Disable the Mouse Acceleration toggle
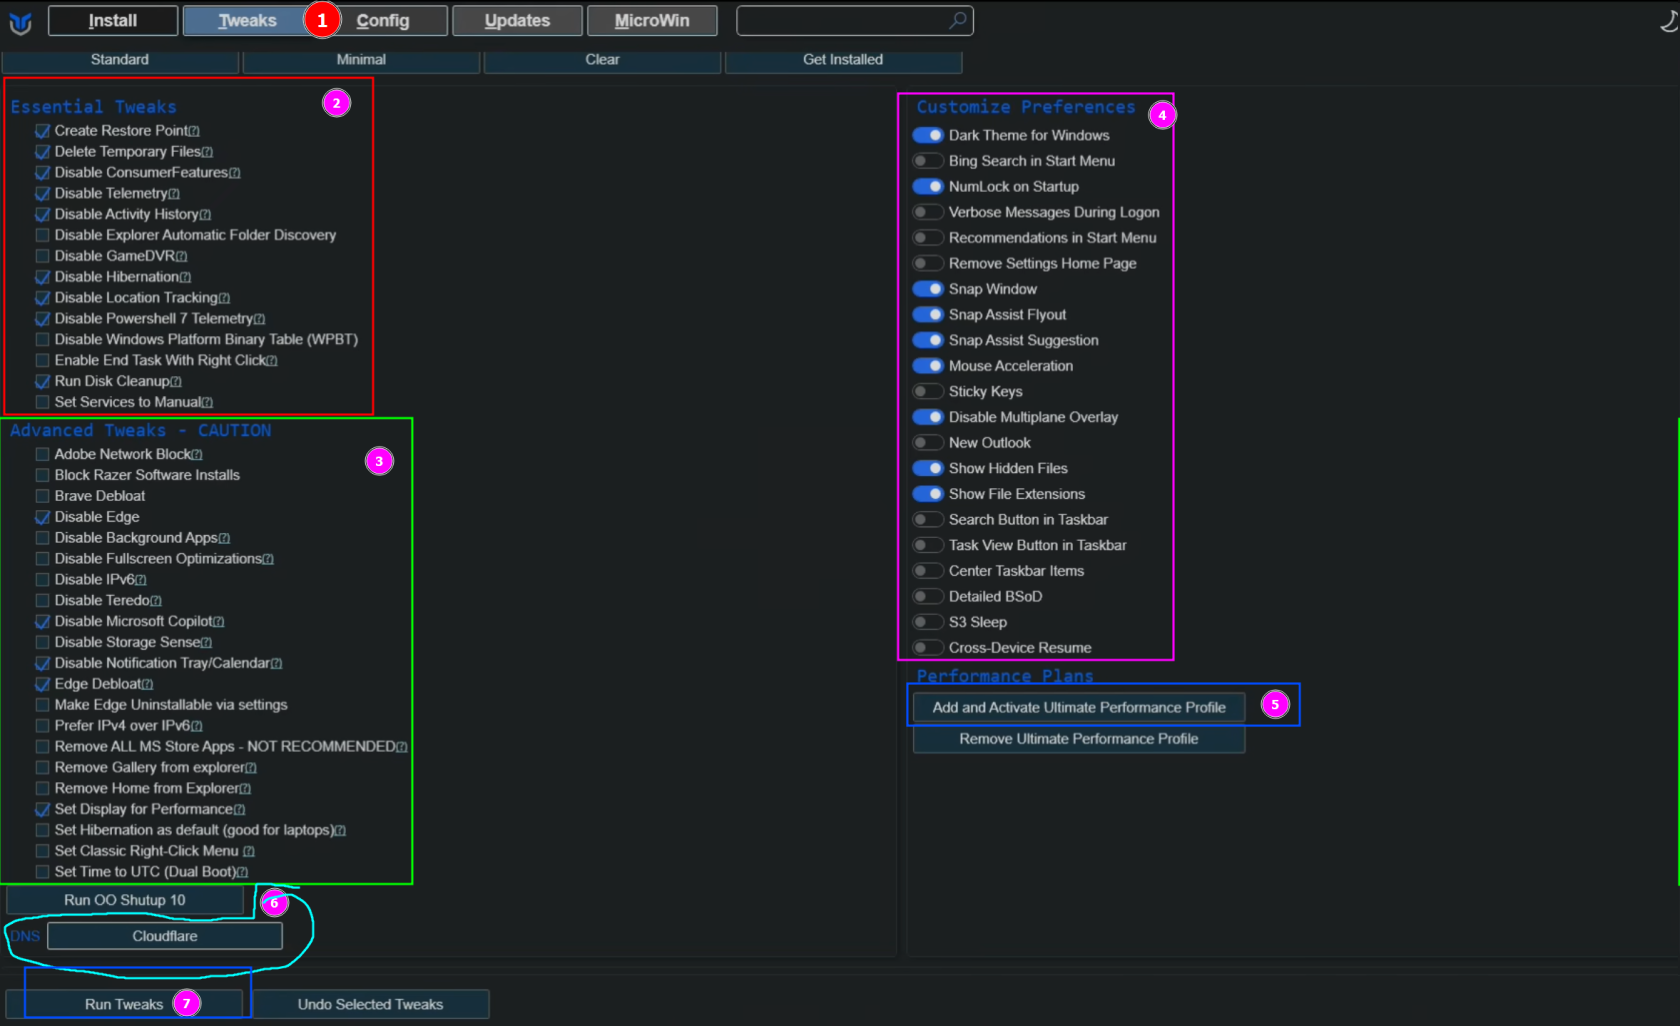Viewport: 1680px width, 1026px height. (x=928, y=366)
